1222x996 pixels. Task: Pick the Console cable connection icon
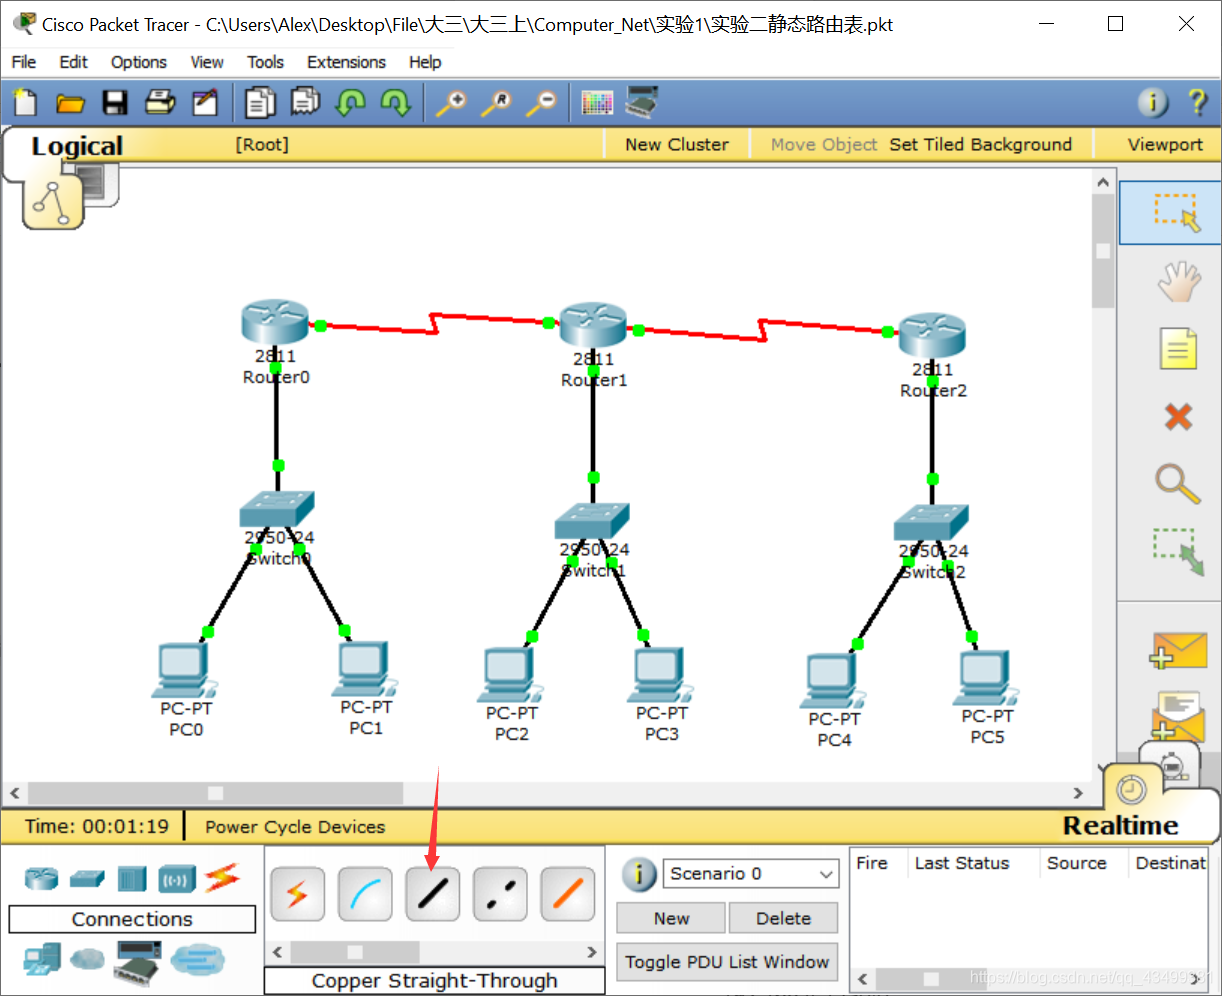[365, 894]
